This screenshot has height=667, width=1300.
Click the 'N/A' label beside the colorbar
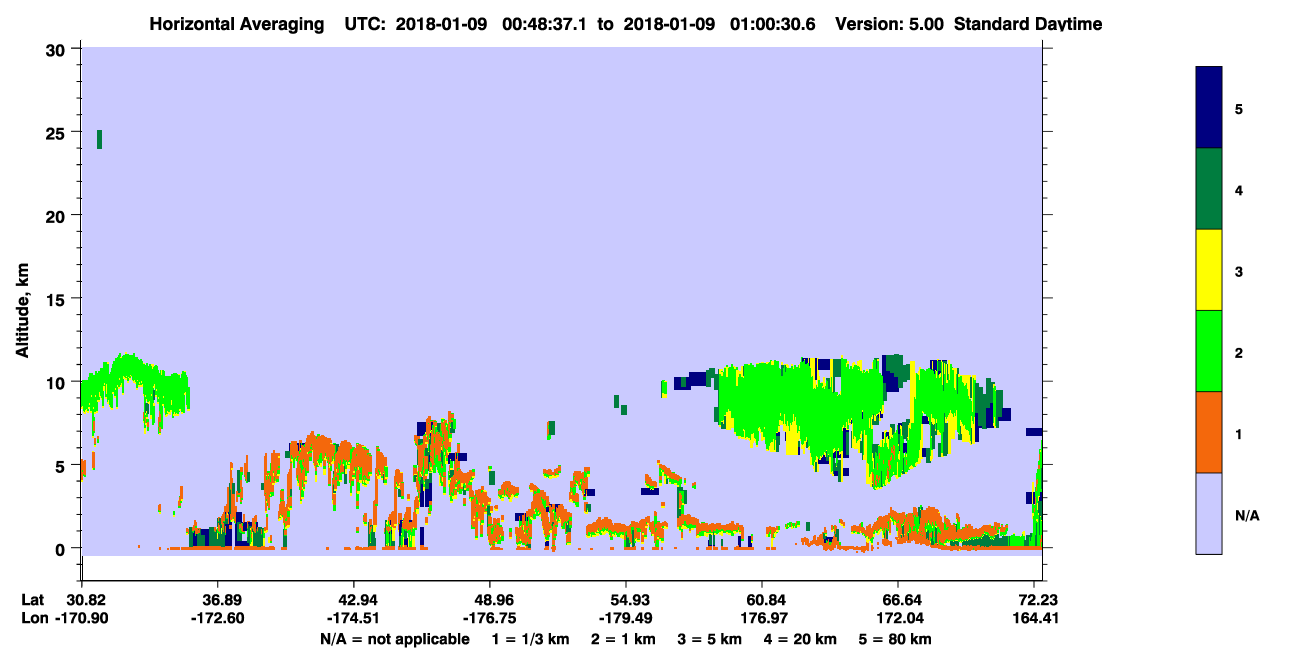coord(1247,516)
